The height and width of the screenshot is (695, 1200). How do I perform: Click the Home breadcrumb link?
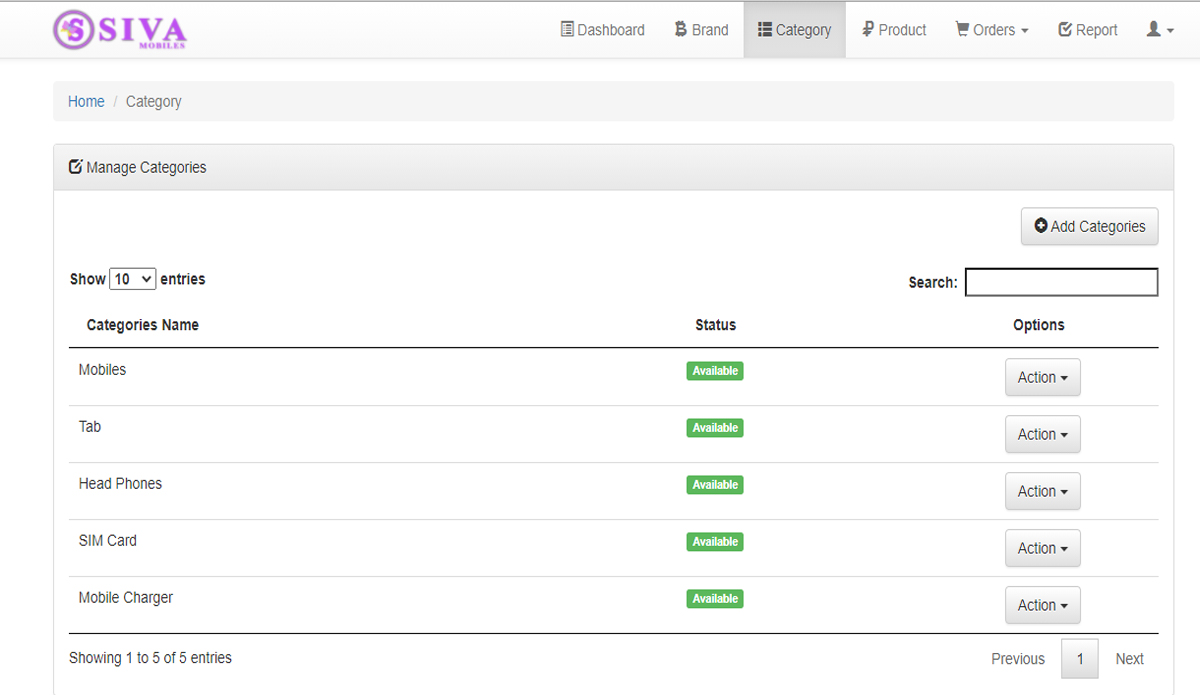coord(86,102)
